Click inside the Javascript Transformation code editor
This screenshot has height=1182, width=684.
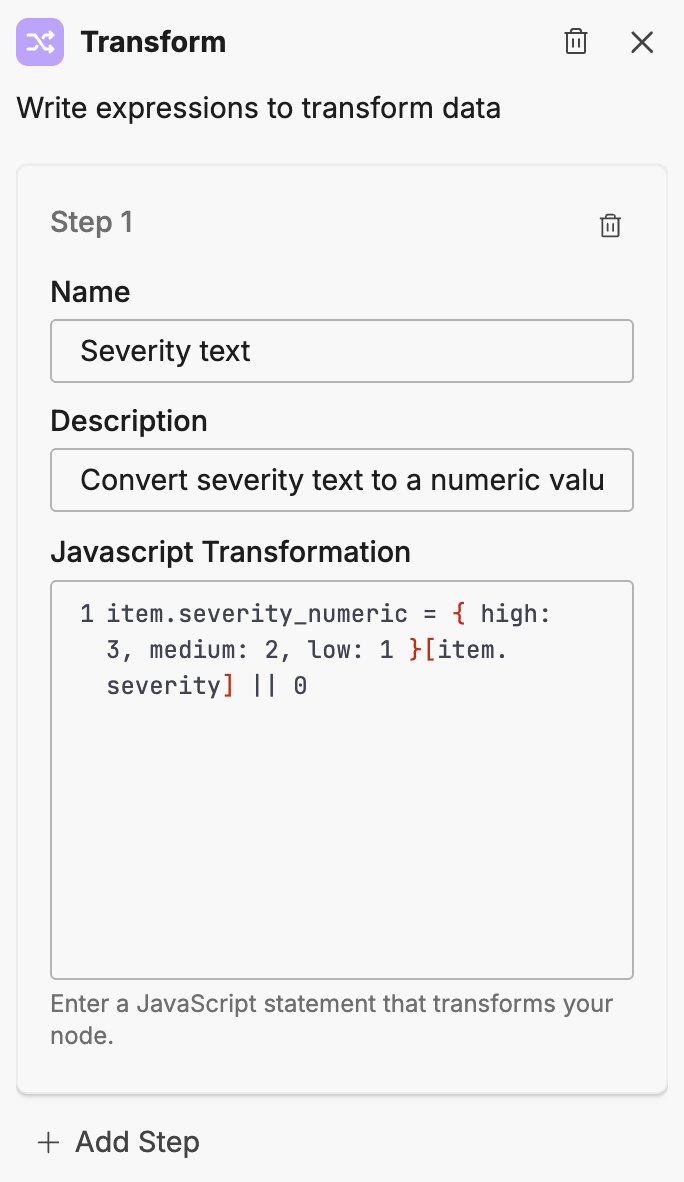coord(342,780)
